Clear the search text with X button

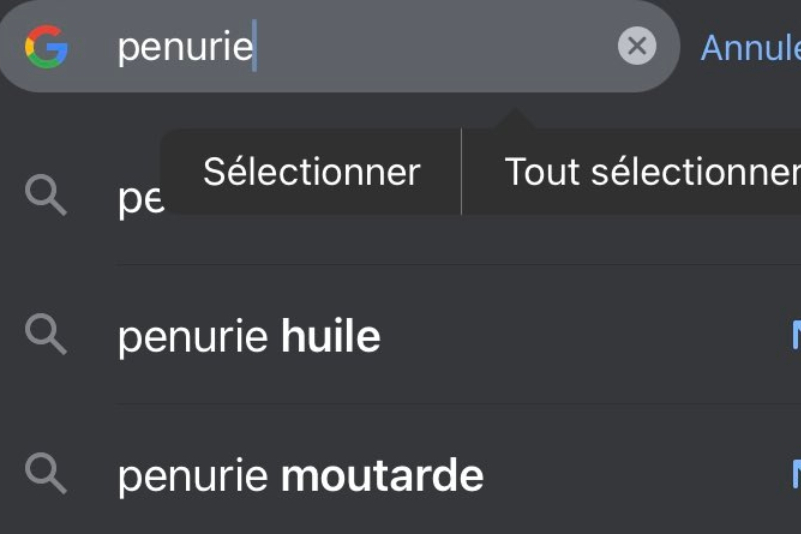click(637, 46)
